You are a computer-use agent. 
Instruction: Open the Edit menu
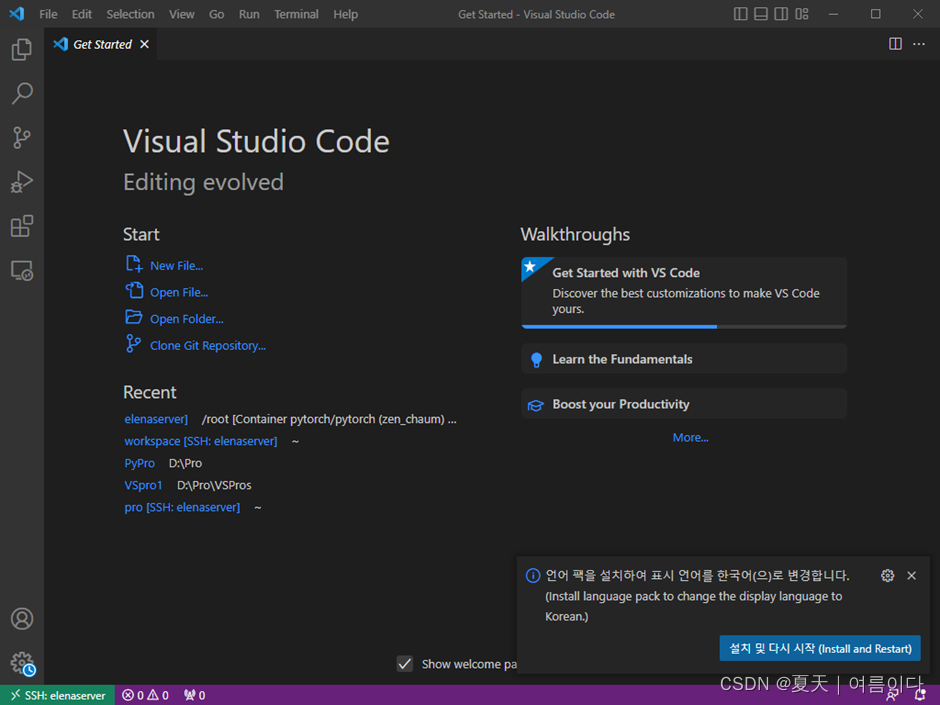82,14
